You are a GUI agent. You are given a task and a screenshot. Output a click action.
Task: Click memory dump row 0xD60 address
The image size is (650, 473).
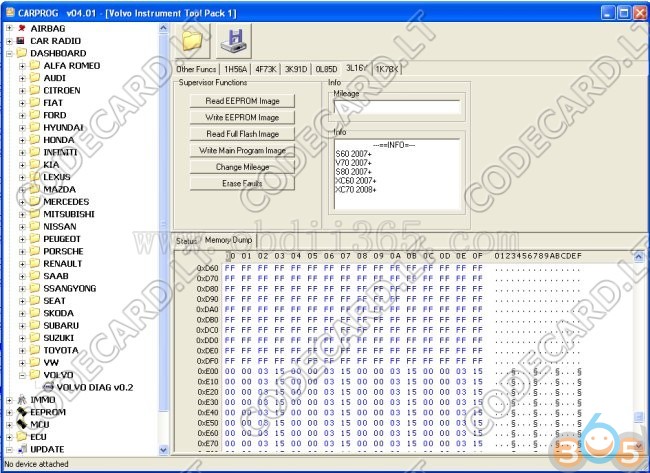(208, 268)
